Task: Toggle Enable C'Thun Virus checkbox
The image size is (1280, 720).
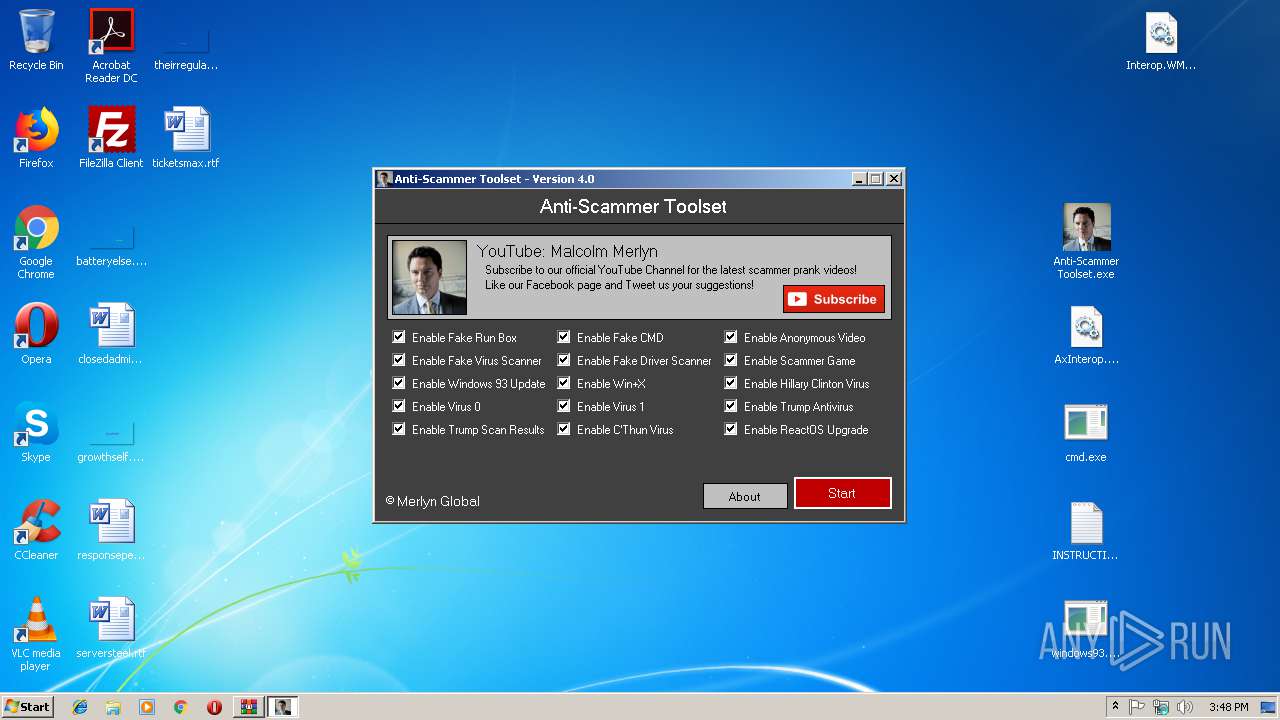Action: tap(564, 429)
